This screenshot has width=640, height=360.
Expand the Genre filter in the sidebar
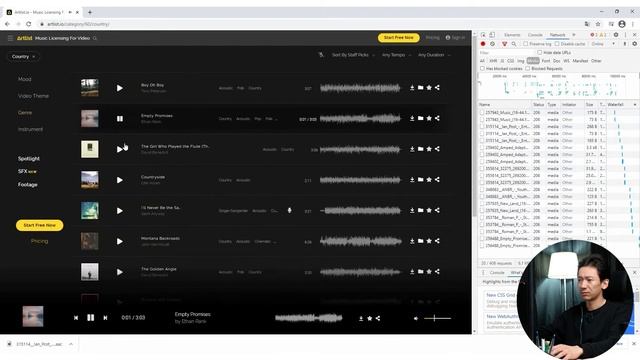[25, 113]
